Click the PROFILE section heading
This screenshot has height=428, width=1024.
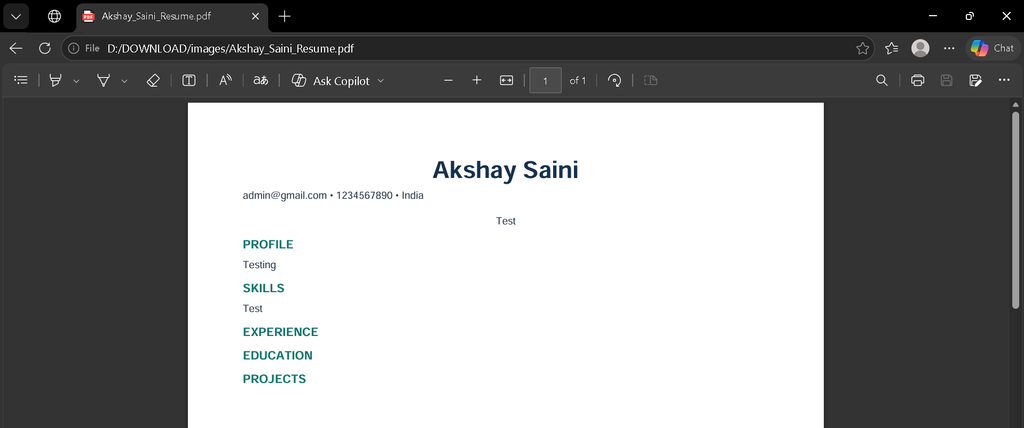click(268, 244)
